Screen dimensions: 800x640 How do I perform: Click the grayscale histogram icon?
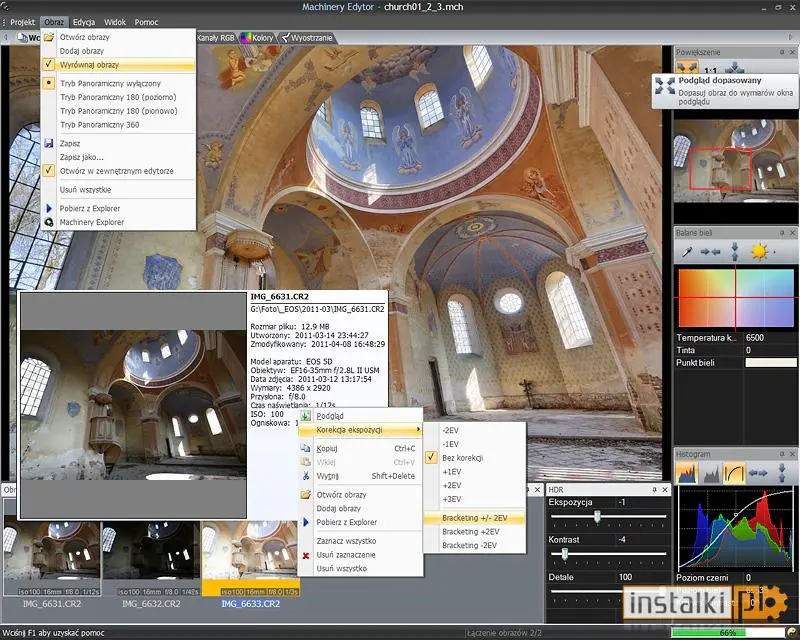tap(711, 473)
